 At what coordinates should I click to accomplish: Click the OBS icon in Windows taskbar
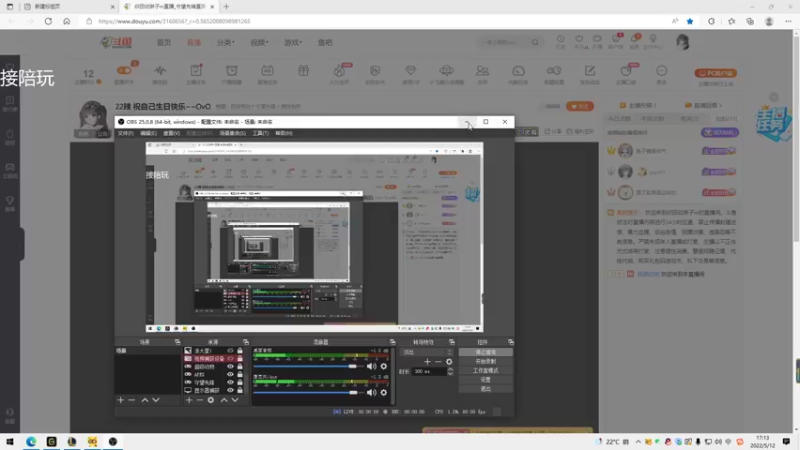(113, 441)
